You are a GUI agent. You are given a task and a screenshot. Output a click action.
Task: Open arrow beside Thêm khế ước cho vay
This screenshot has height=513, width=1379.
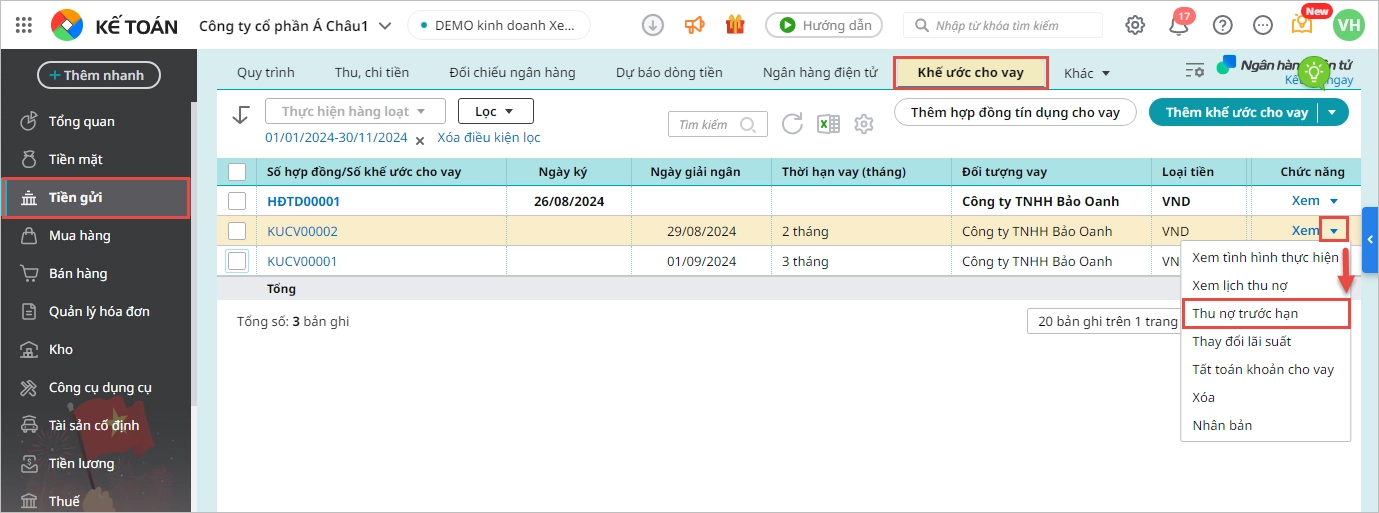coord(1333,112)
